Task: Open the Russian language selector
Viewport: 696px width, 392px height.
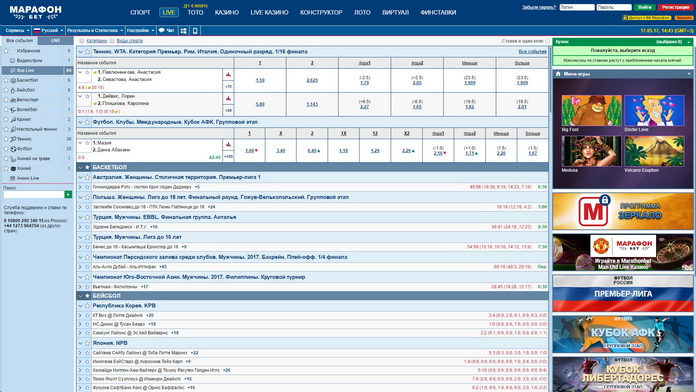Action: click(48, 31)
